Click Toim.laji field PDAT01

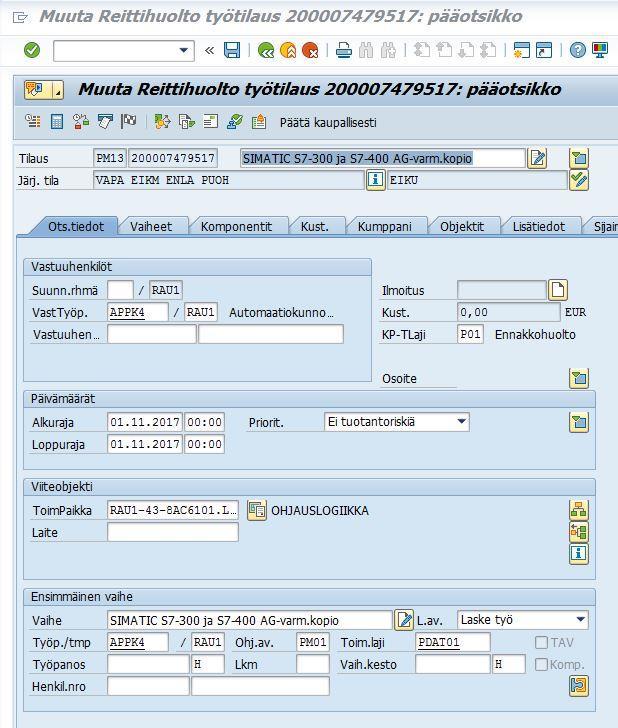coord(453,643)
